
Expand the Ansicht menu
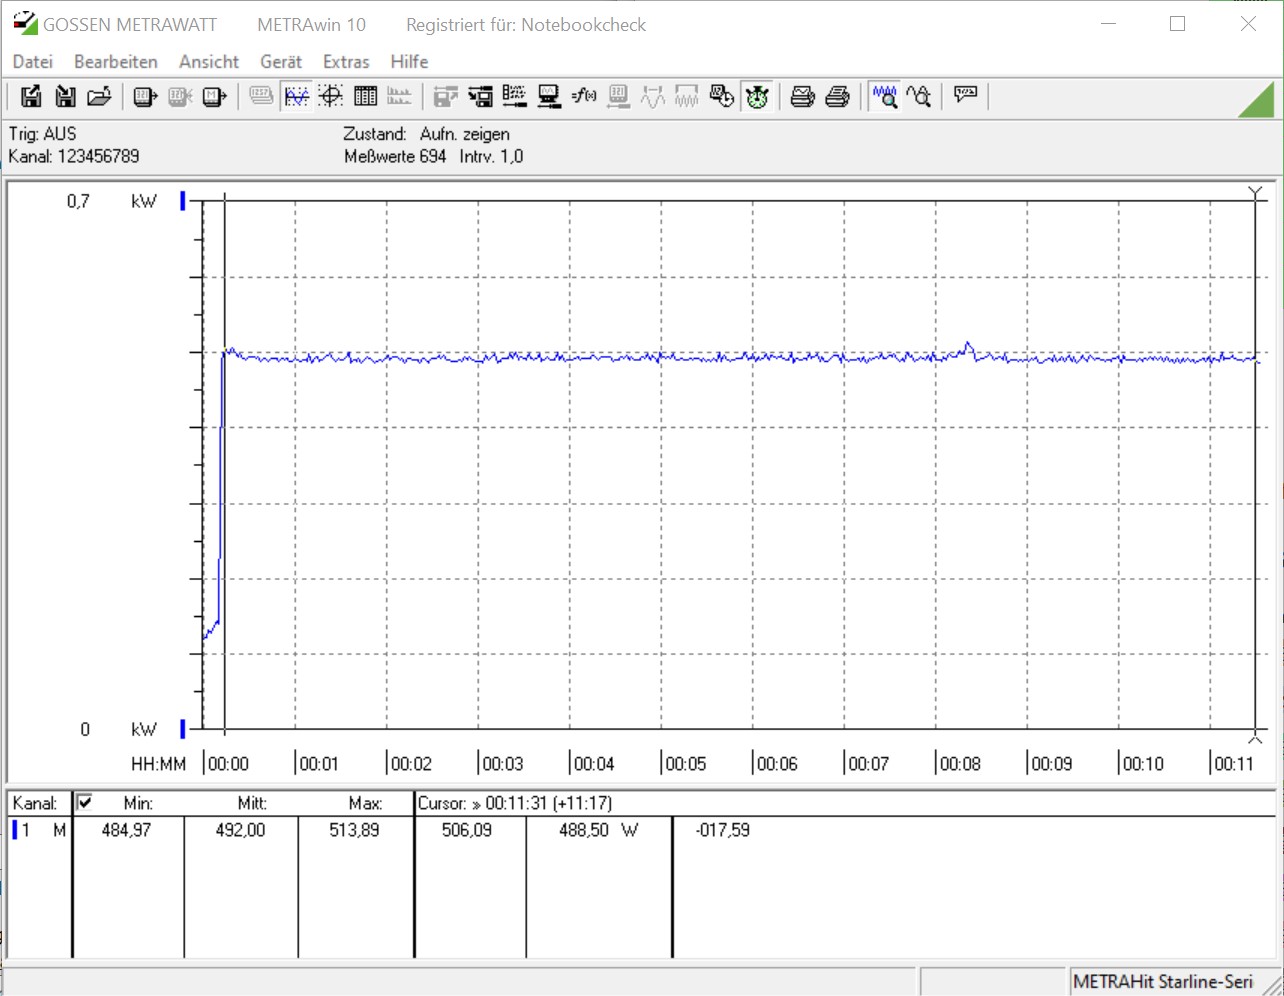point(208,62)
